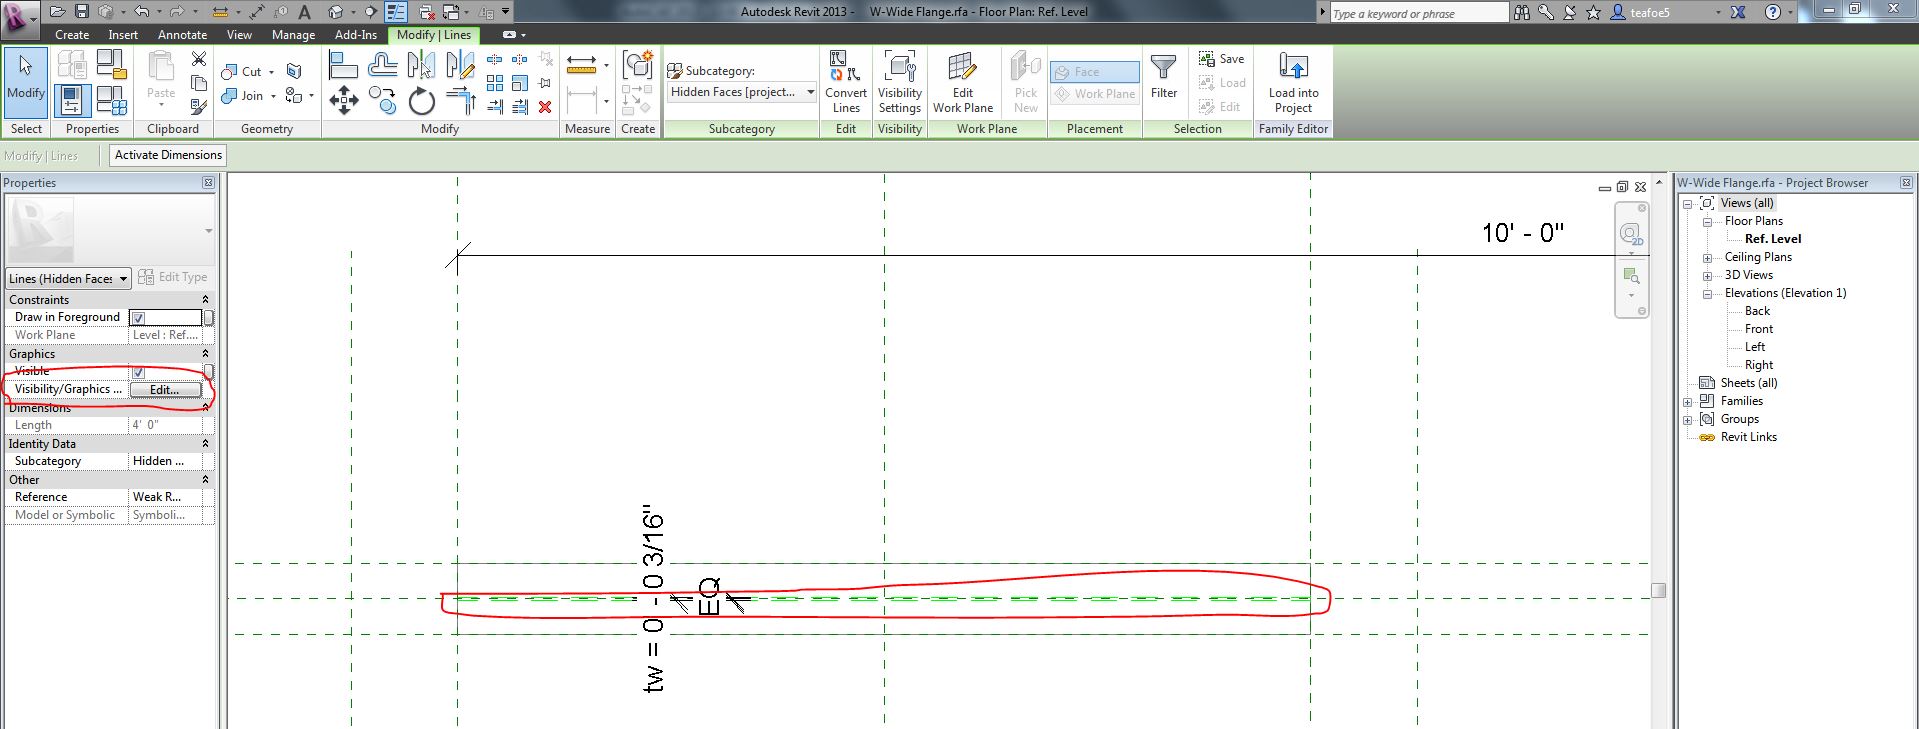Expand the 3D Views tree node
Viewport: 1919px width, 729px height.
pos(1707,276)
